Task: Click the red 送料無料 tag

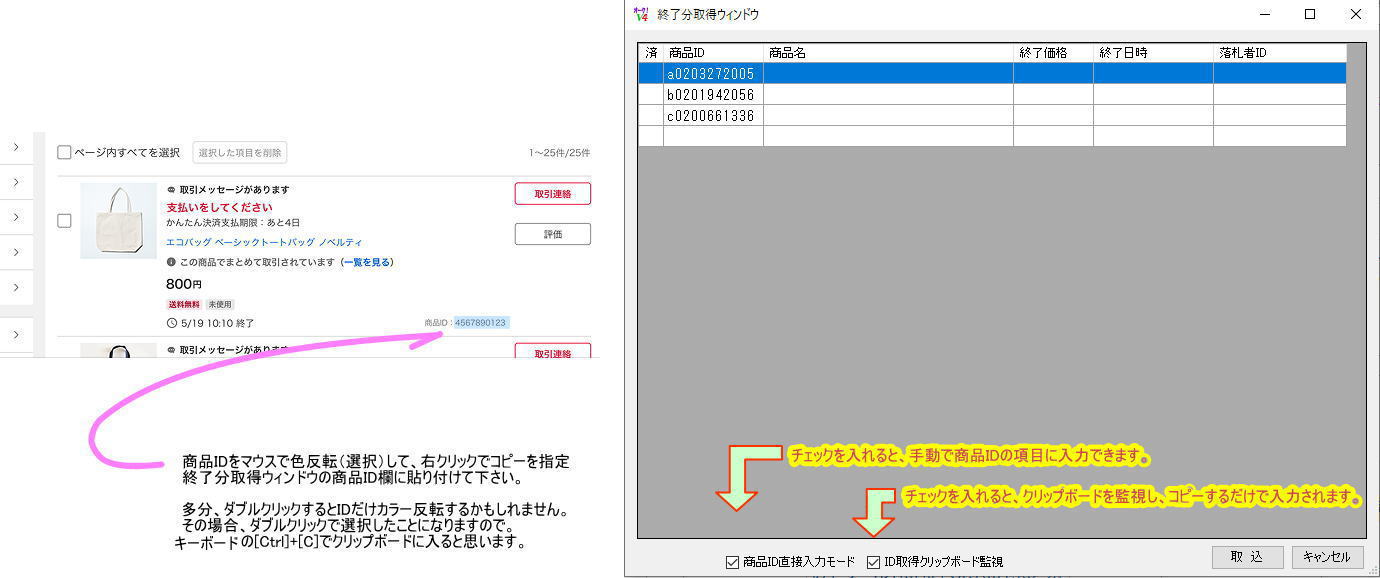Action: click(x=184, y=304)
